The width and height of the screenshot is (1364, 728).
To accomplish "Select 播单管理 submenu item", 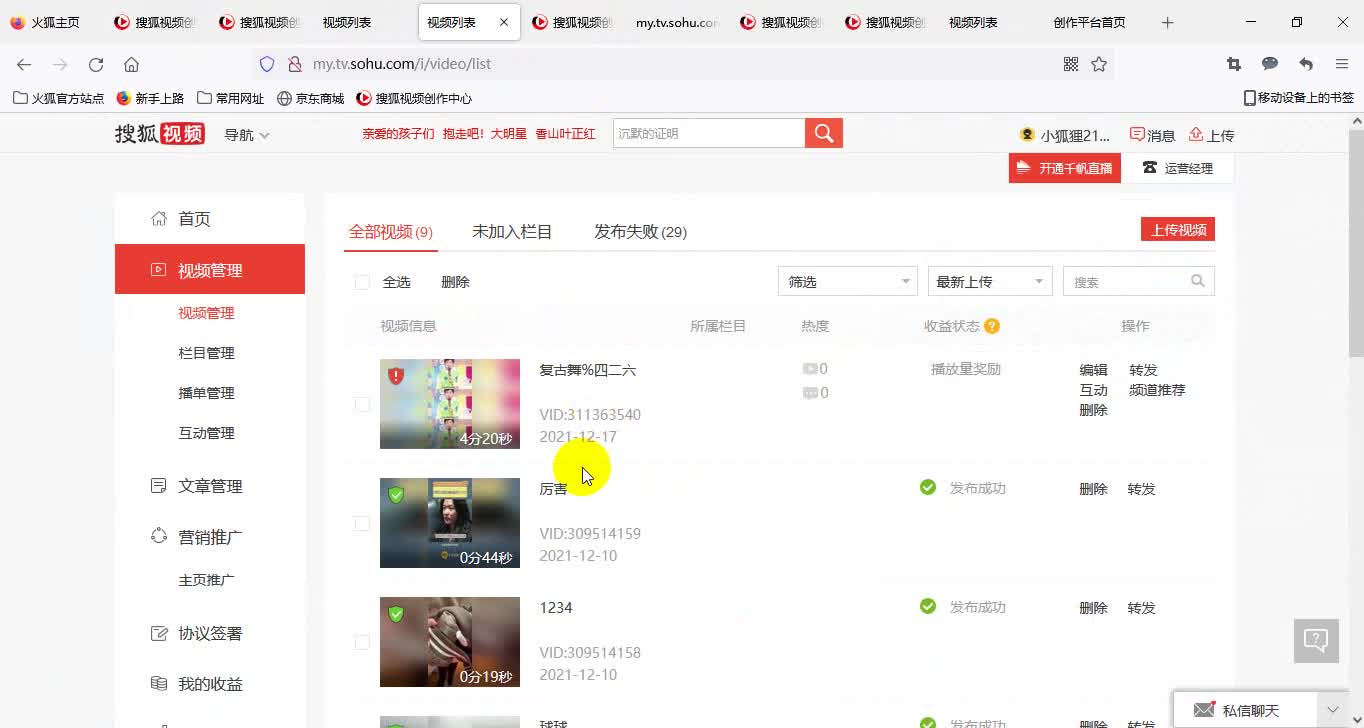I will [x=206, y=393].
